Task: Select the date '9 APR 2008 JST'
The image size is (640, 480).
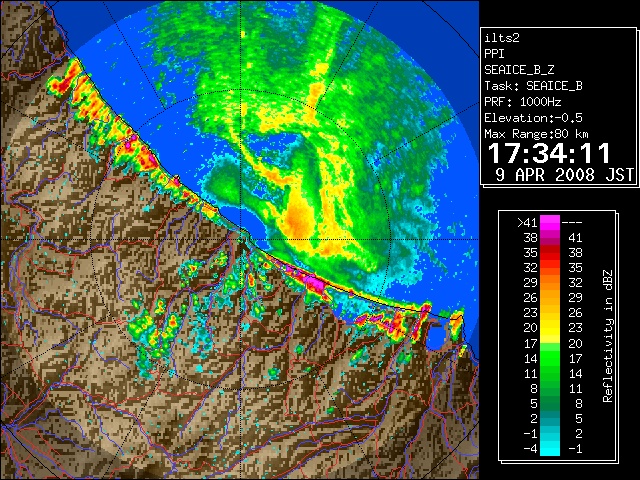Action: point(565,175)
